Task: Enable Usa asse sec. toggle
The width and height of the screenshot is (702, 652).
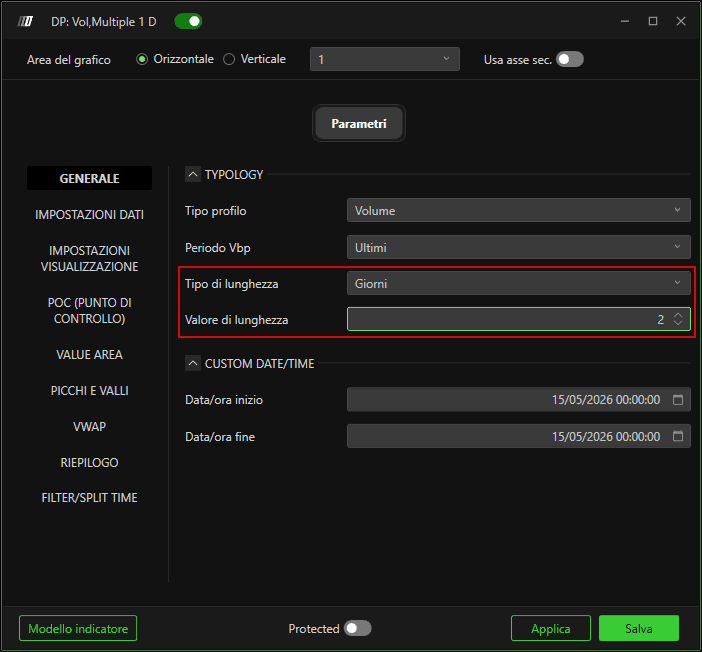Action: click(569, 59)
